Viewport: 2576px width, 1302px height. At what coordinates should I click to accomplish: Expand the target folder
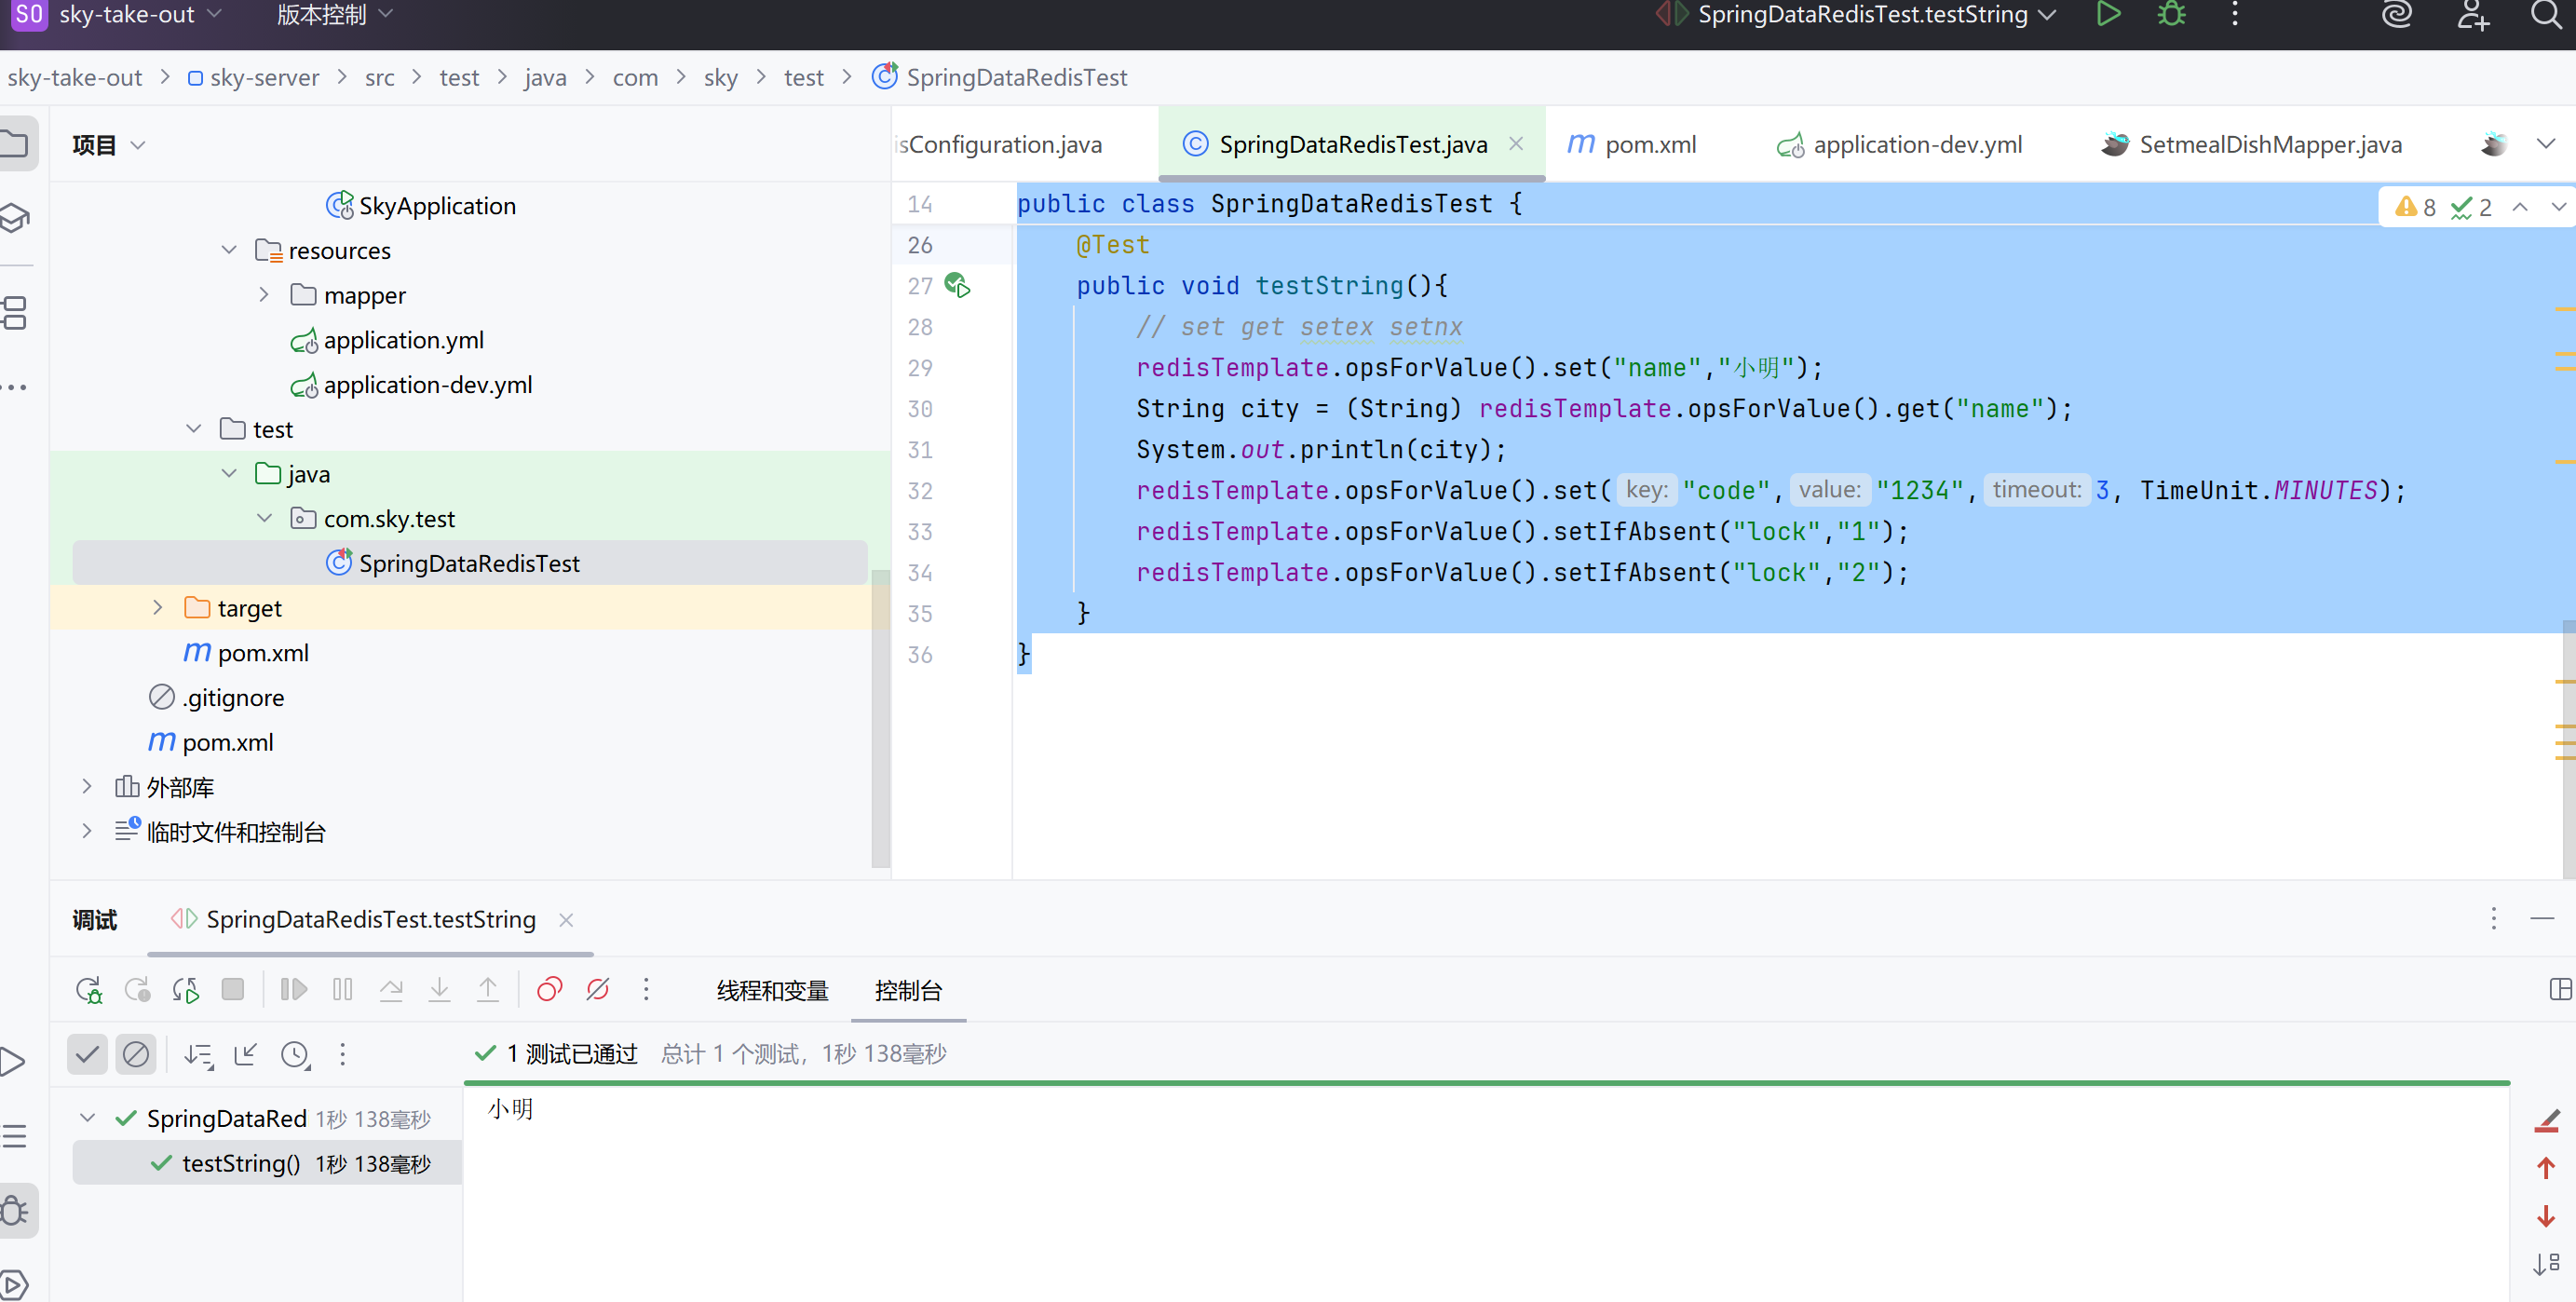(x=157, y=608)
